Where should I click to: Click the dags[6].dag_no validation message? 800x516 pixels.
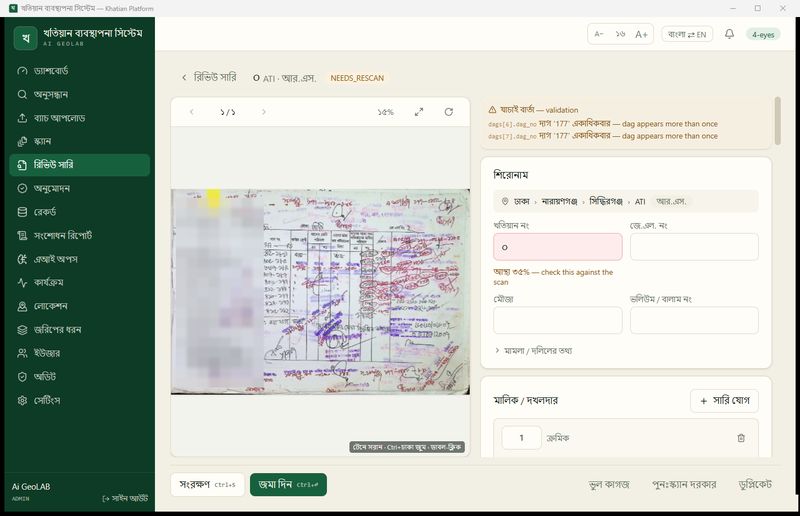click(603, 124)
